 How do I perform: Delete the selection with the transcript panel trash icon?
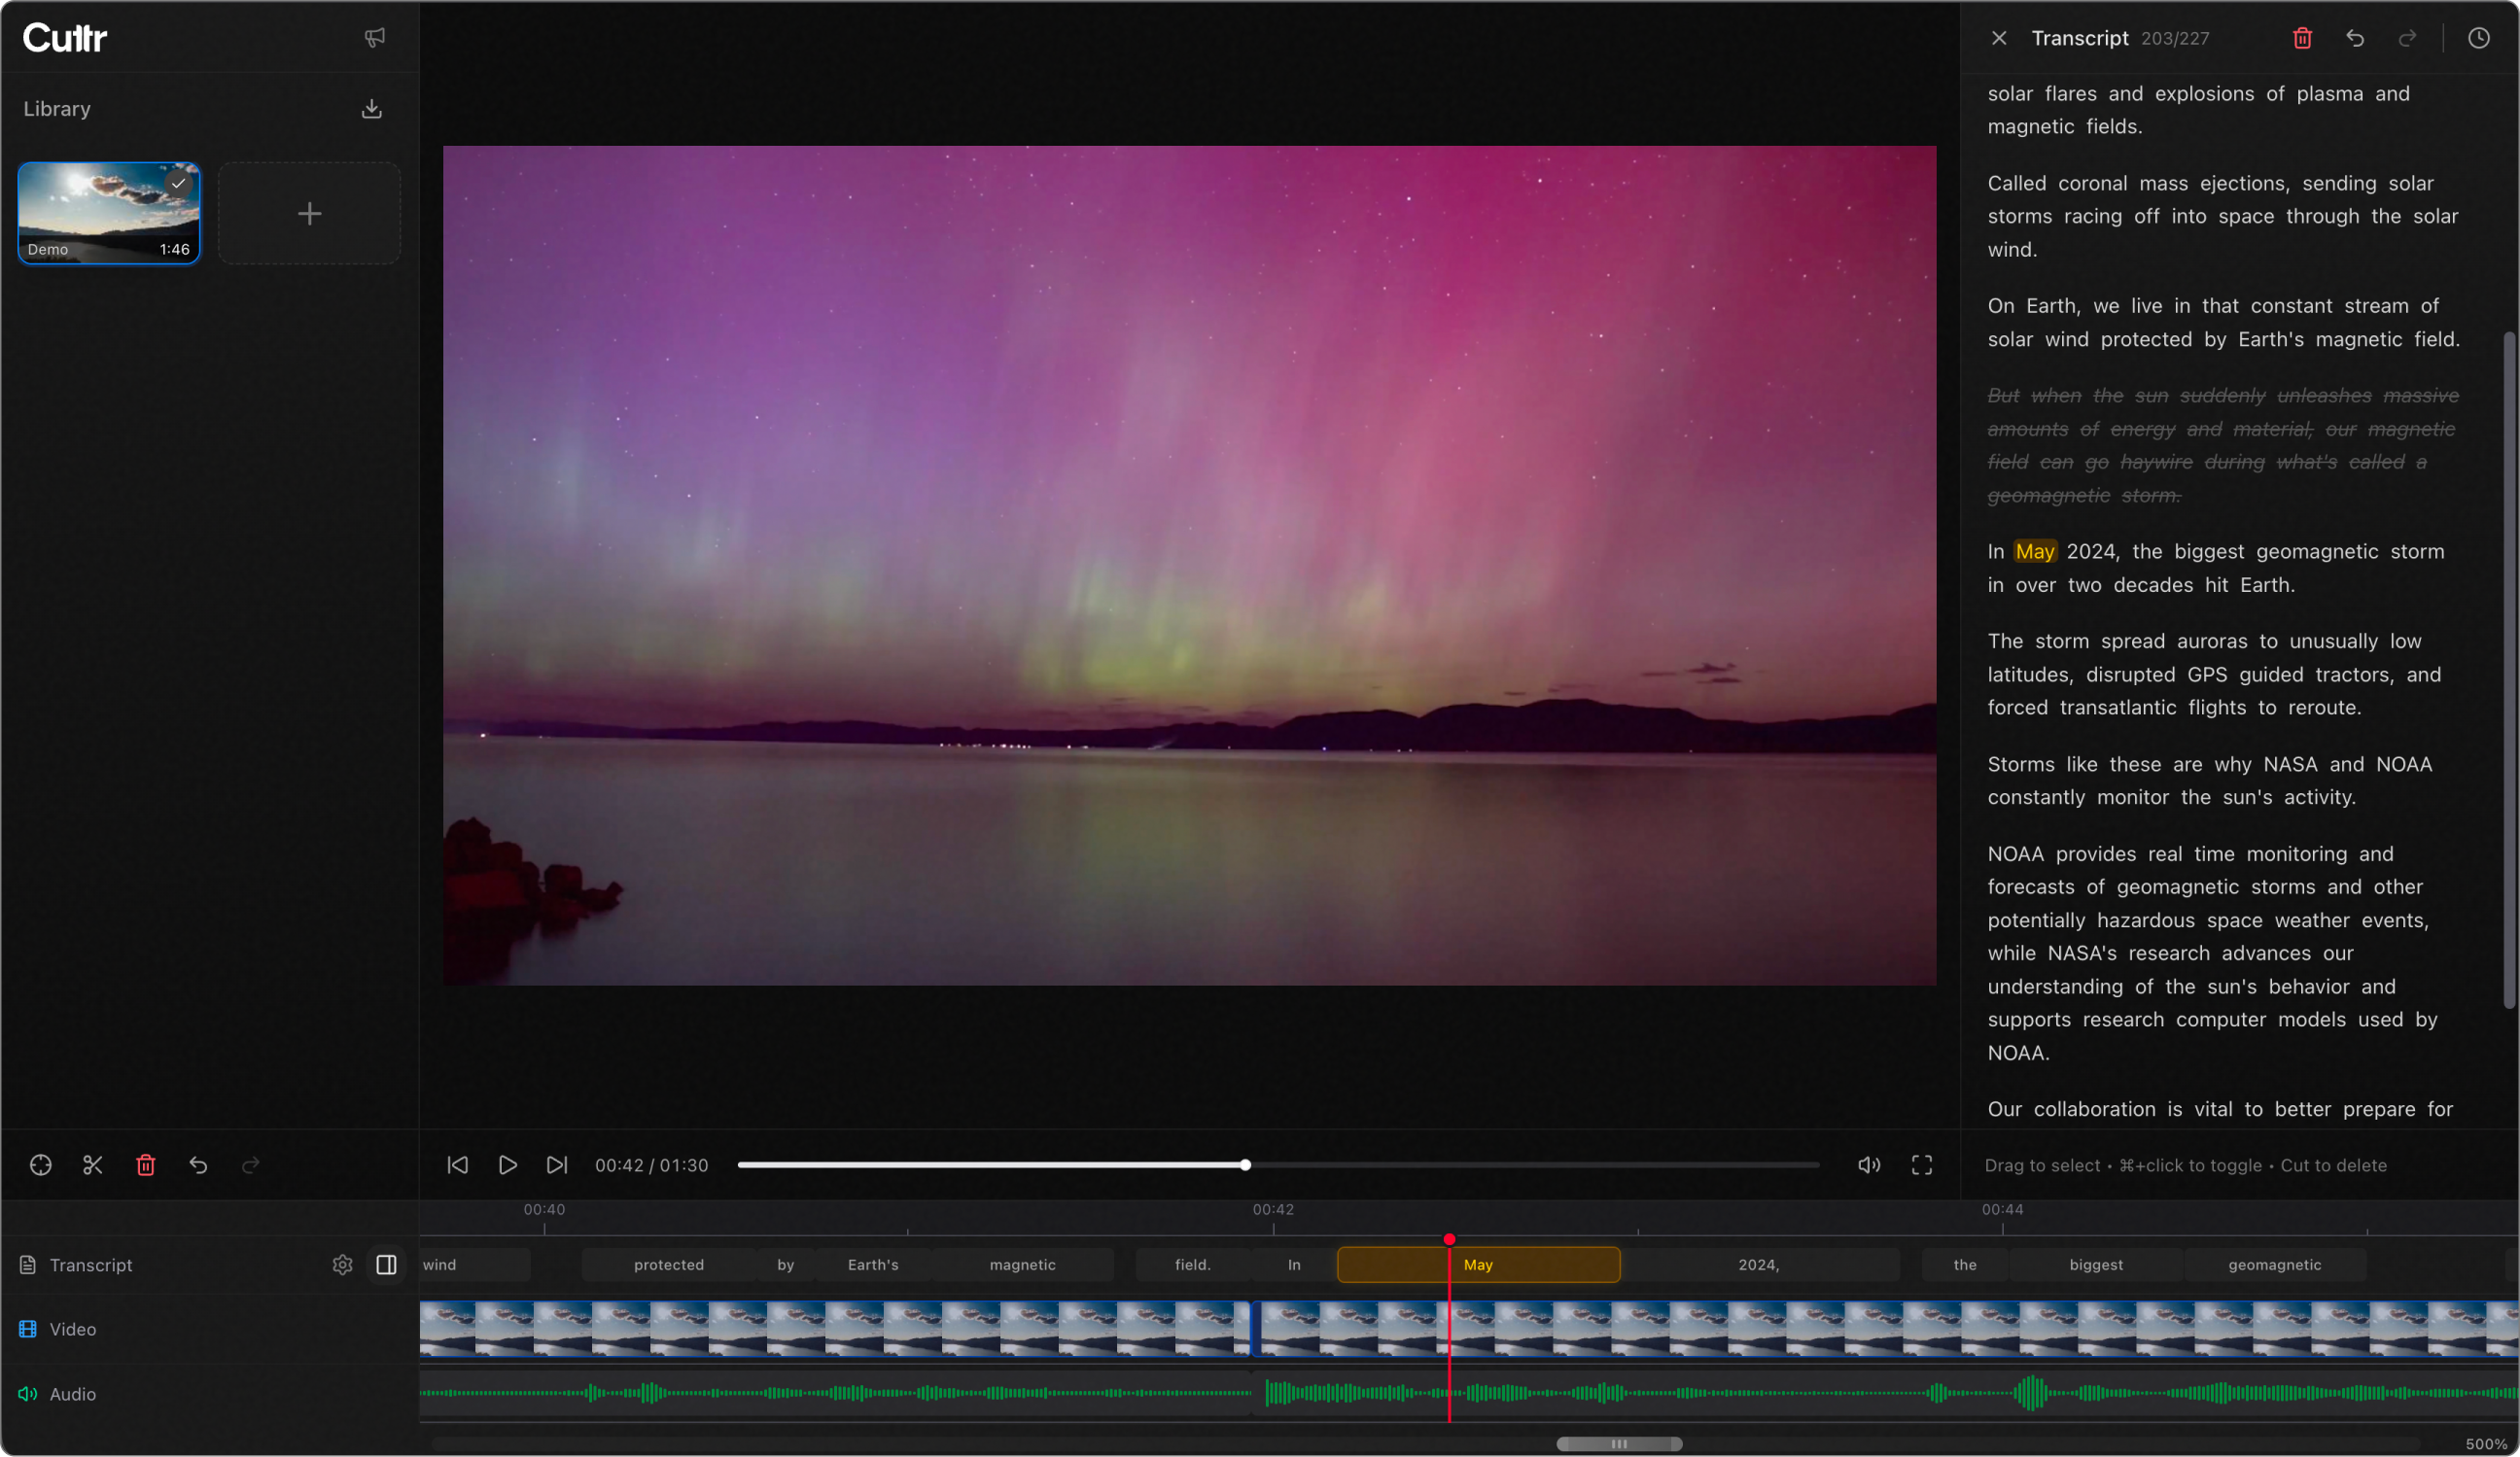point(2302,38)
